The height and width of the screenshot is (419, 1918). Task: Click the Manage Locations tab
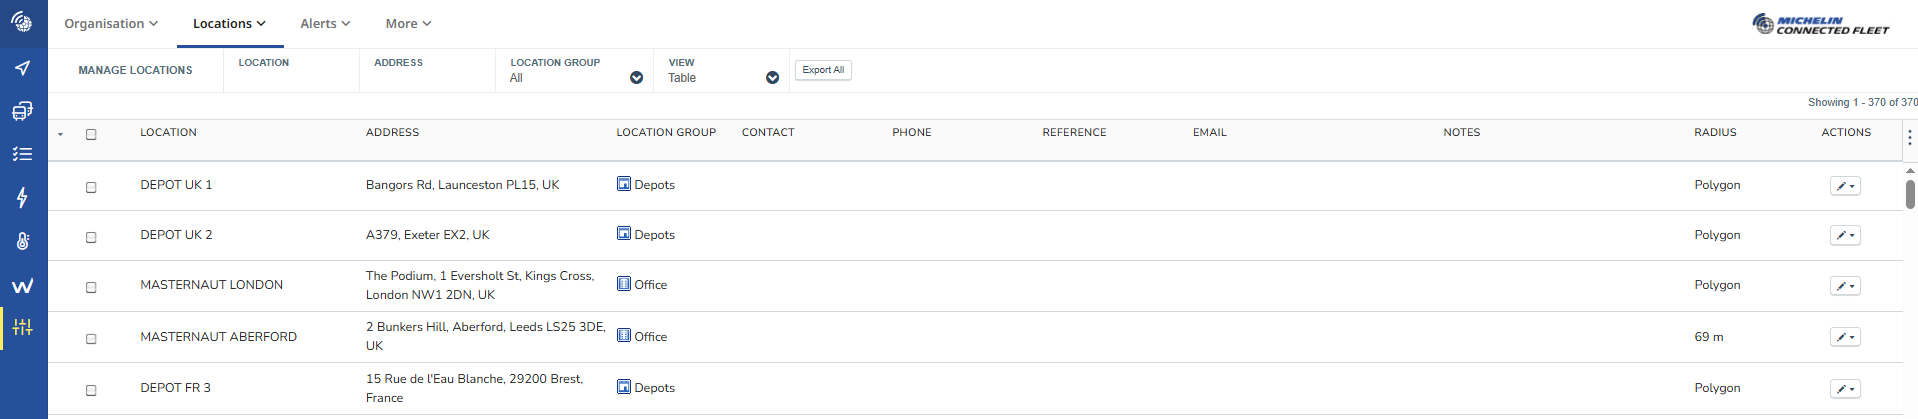click(135, 70)
